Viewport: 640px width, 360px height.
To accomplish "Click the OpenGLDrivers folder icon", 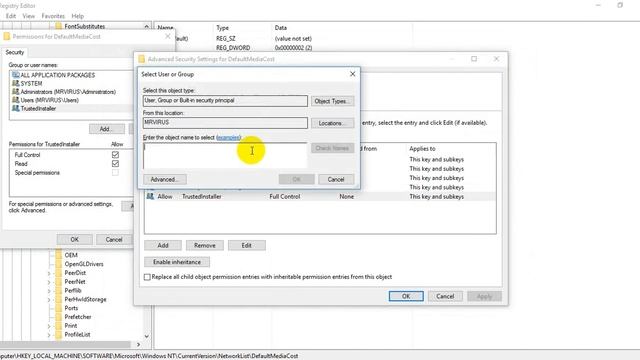I will (58, 264).
